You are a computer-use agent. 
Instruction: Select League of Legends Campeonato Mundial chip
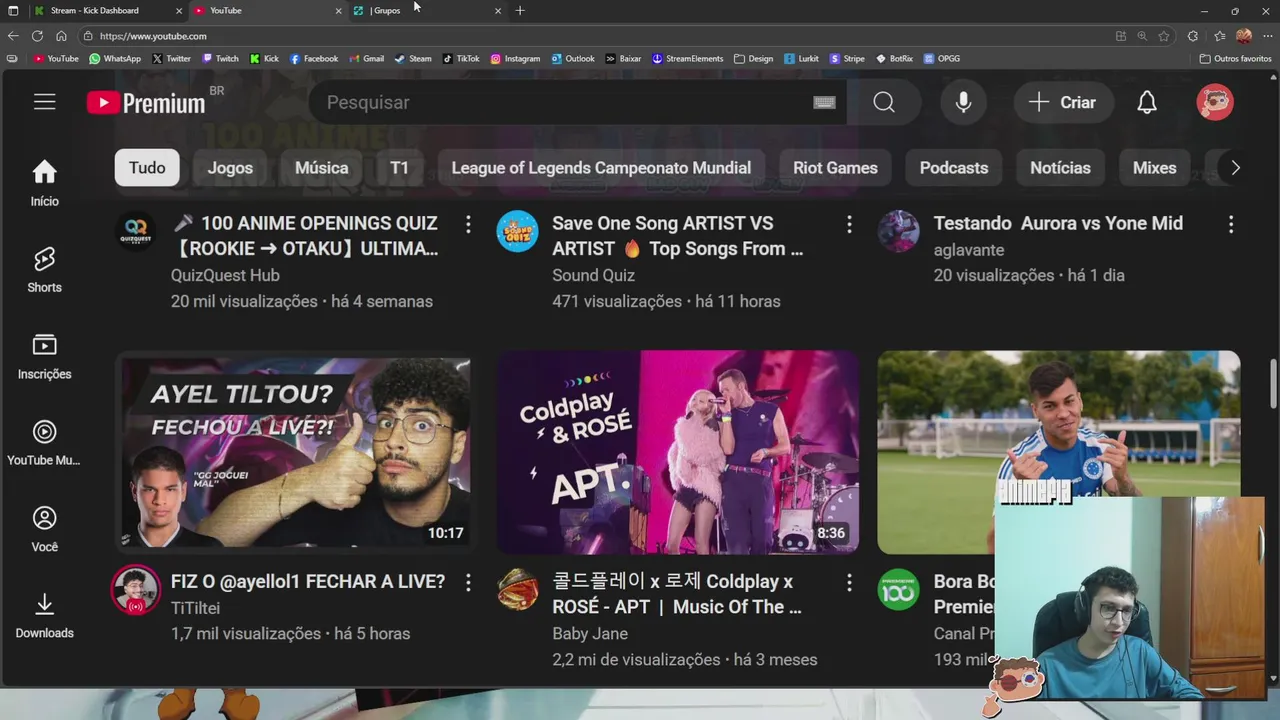601,168
